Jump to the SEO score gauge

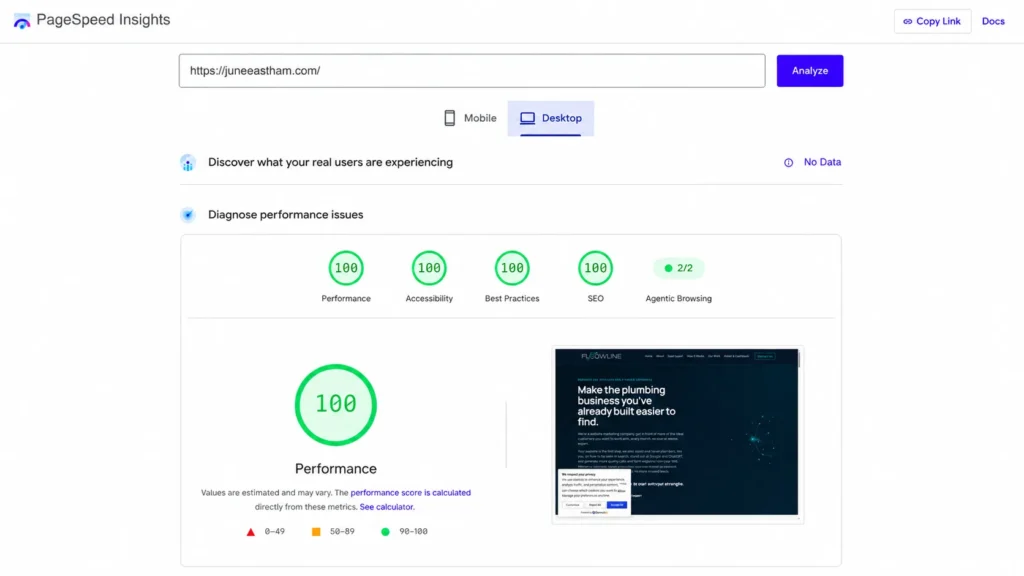tap(596, 268)
